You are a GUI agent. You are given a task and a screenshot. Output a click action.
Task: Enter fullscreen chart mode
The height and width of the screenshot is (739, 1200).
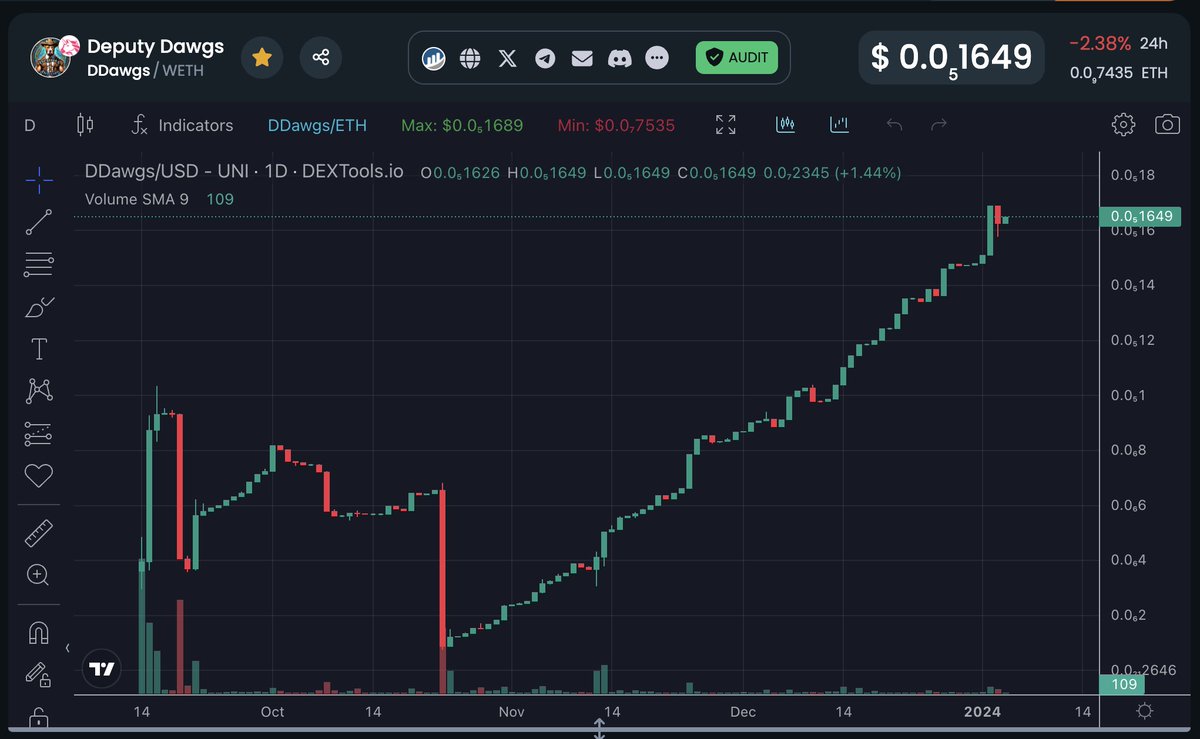pos(726,125)
